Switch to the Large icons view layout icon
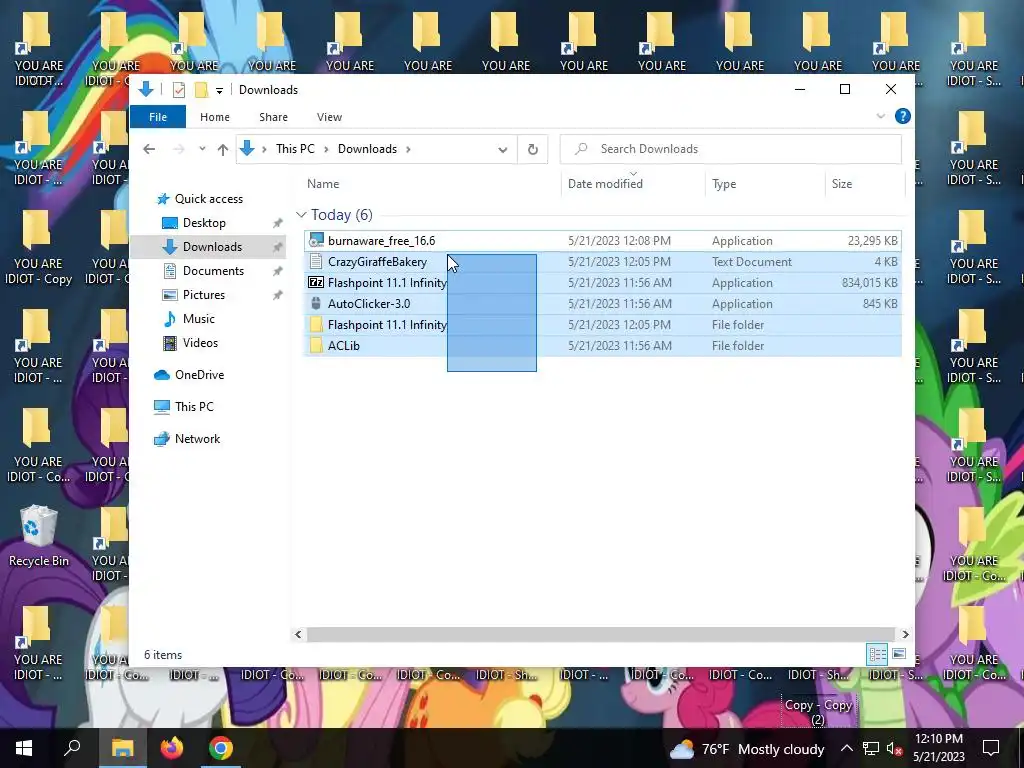The height and width of the screenshot is (768, 1024). click(899, 654)
